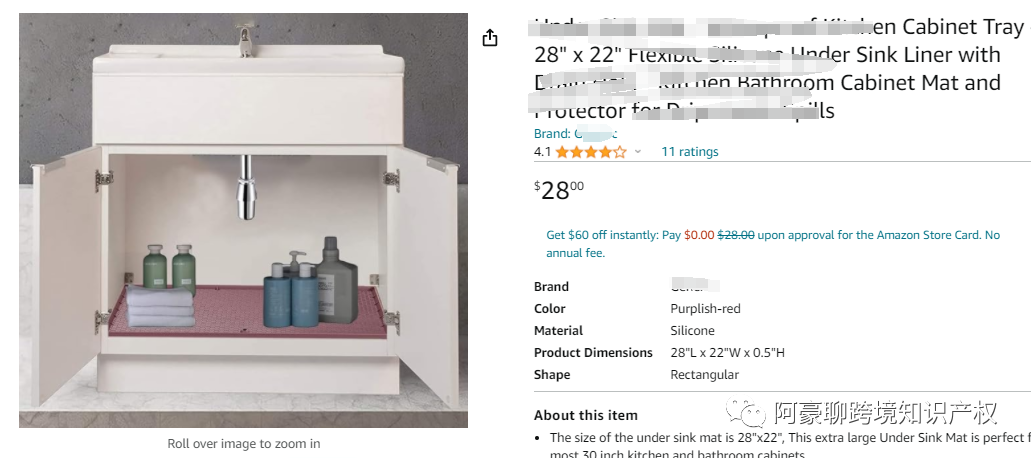Click the $28.00 price
The height and width of the screenshot is (458, 1031).
(x=559, y=190)
